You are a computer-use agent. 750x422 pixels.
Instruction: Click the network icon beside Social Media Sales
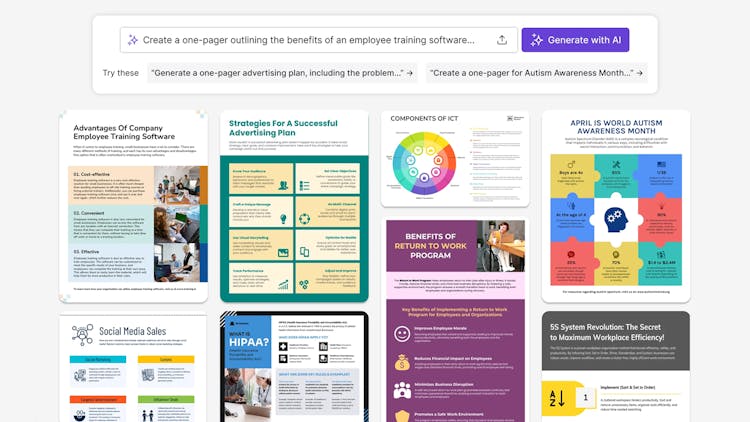point(82,334)
